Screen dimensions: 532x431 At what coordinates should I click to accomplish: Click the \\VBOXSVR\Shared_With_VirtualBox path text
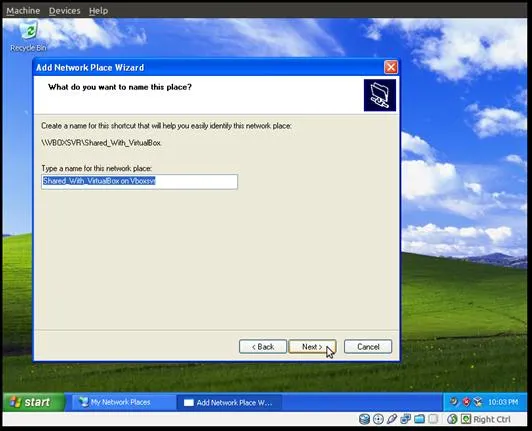pyautogui.click(x=101, y=143)
